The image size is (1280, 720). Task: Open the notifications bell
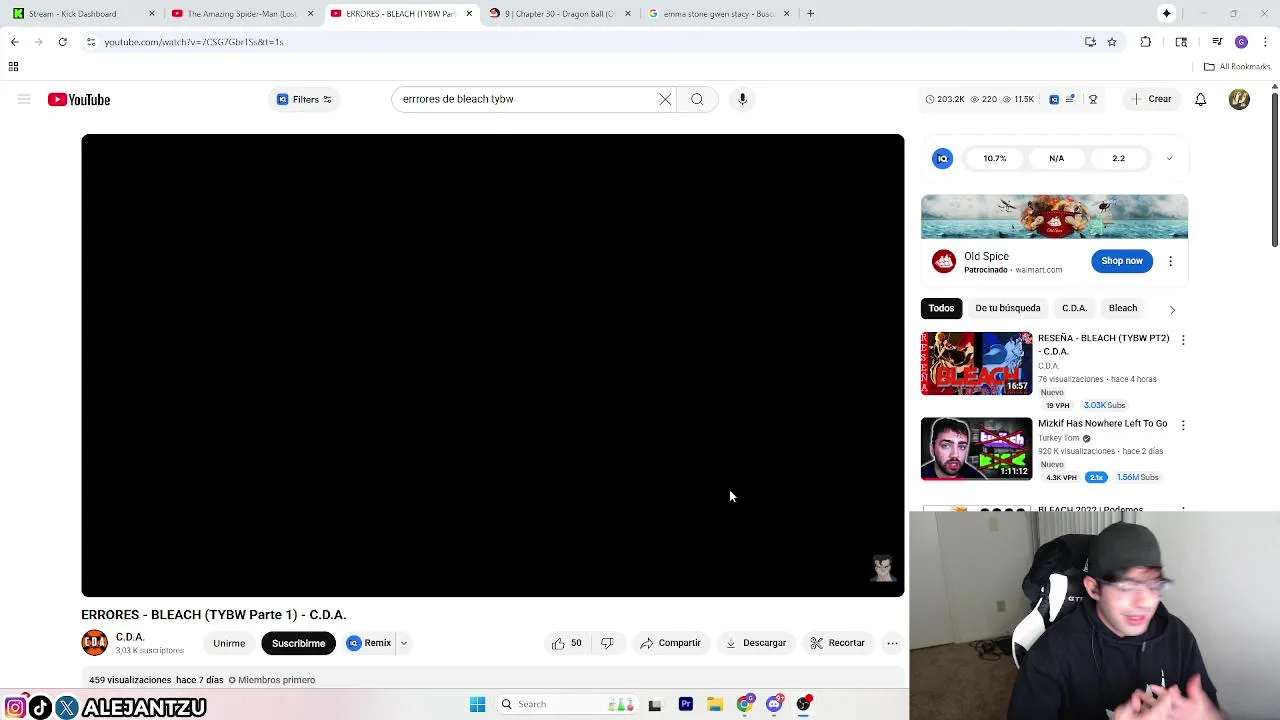point(1200,99)
